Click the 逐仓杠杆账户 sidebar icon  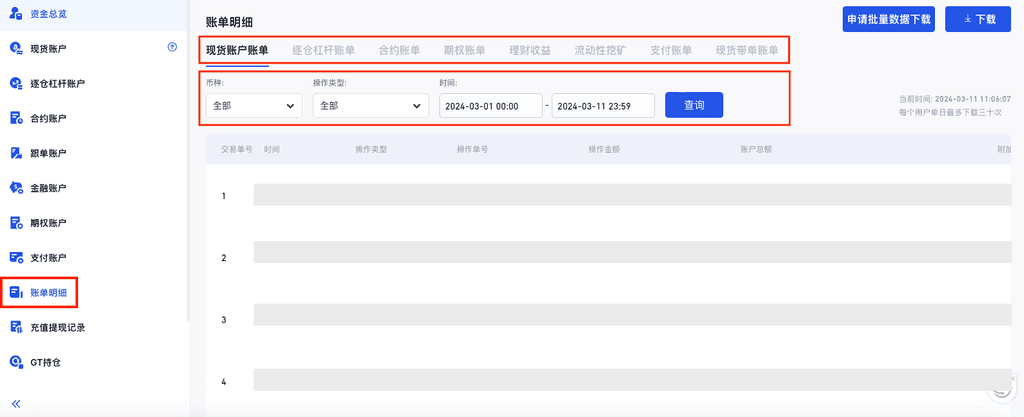pos(16,83)
